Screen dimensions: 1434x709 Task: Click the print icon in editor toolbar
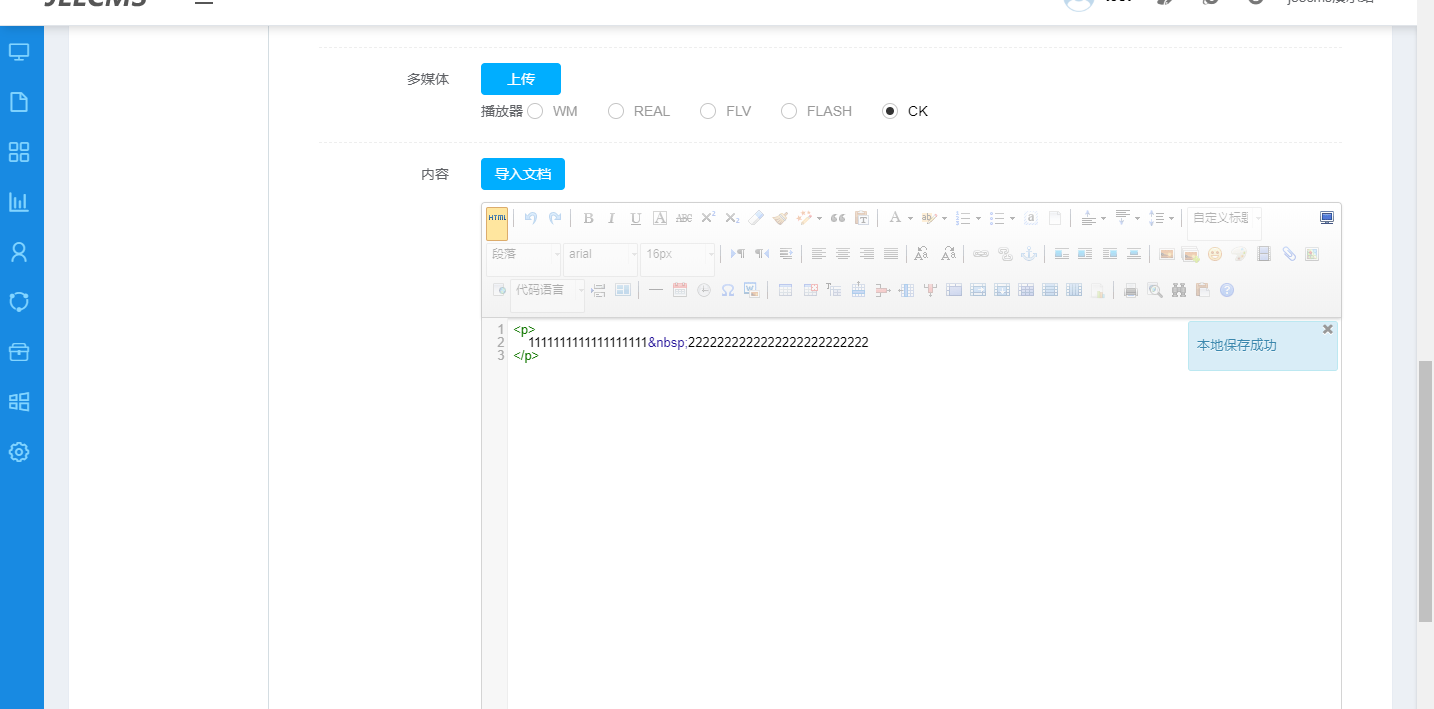[x=1131, y=290]
